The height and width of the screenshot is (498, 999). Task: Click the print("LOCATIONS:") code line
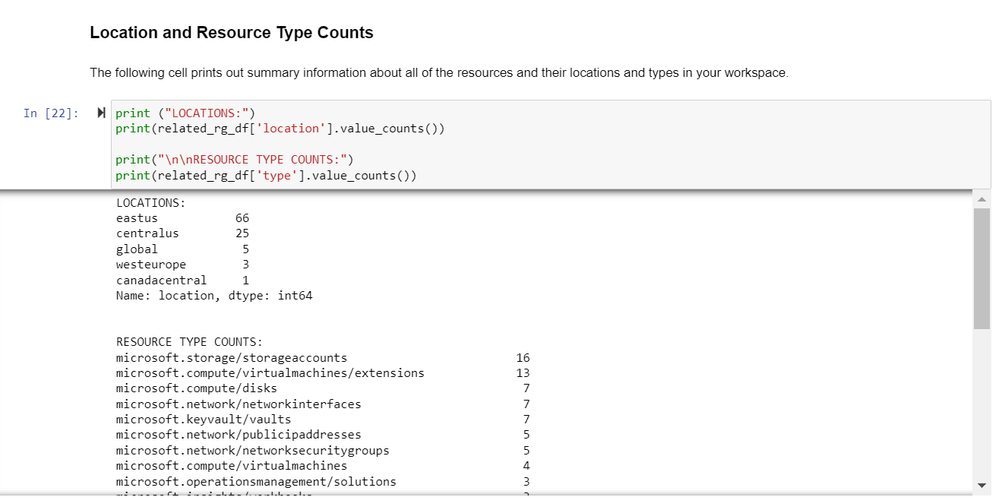pos(185,113)
